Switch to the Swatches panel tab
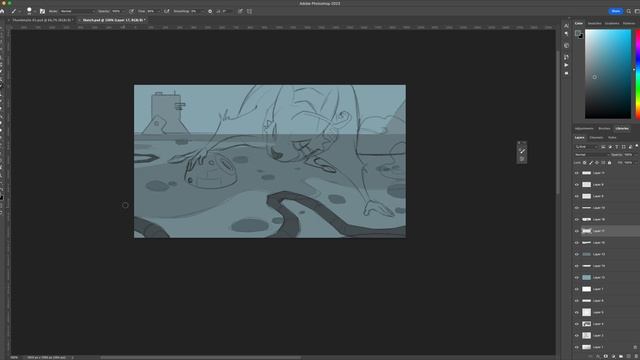The height and width of the screenshot is (360, 640). 595,23
